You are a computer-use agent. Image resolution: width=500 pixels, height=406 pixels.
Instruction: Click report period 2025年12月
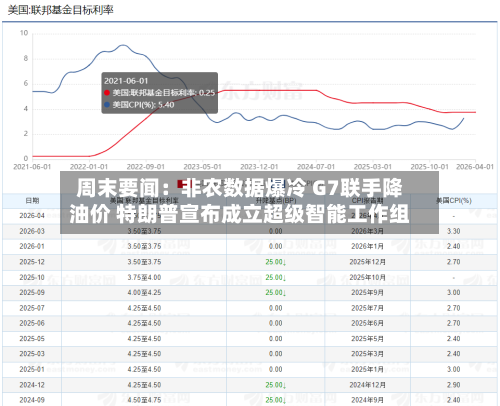click(x=367, y=262)
